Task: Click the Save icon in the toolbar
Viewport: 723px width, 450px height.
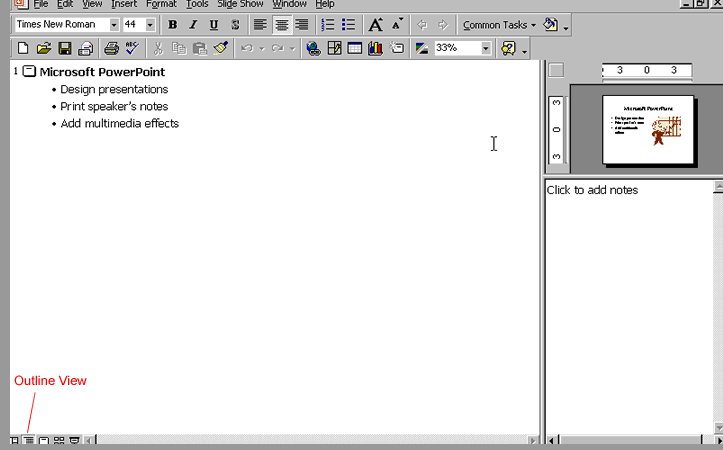Action: (64, 48)
